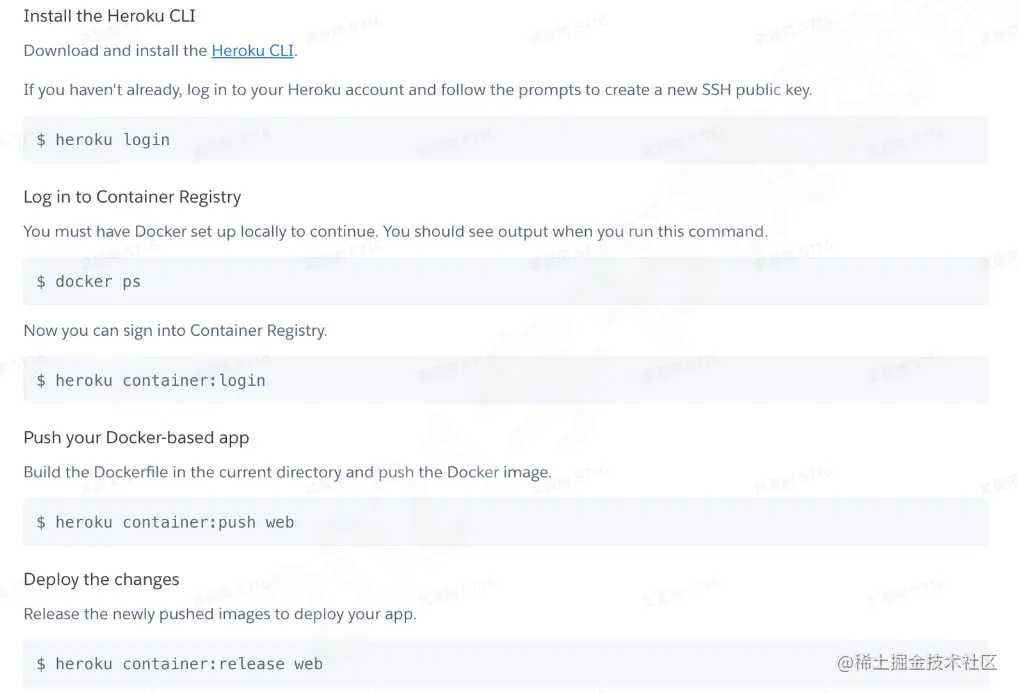Viewport: 1018px width, 693px height.
Task: Click the dollar prompt before heroku login
Action: pos(41,140)
